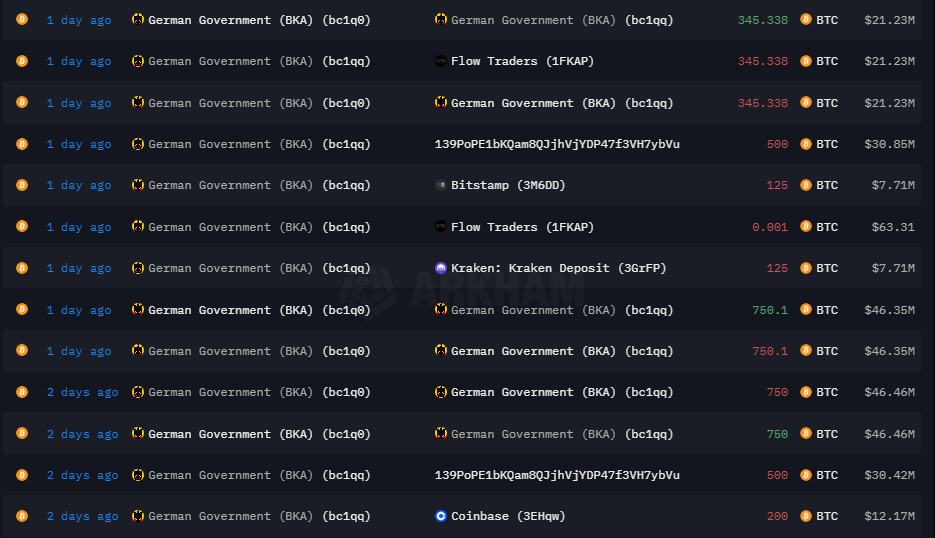Click the 200 BTC amount value
935x538 pixels.
click(777, 516)
